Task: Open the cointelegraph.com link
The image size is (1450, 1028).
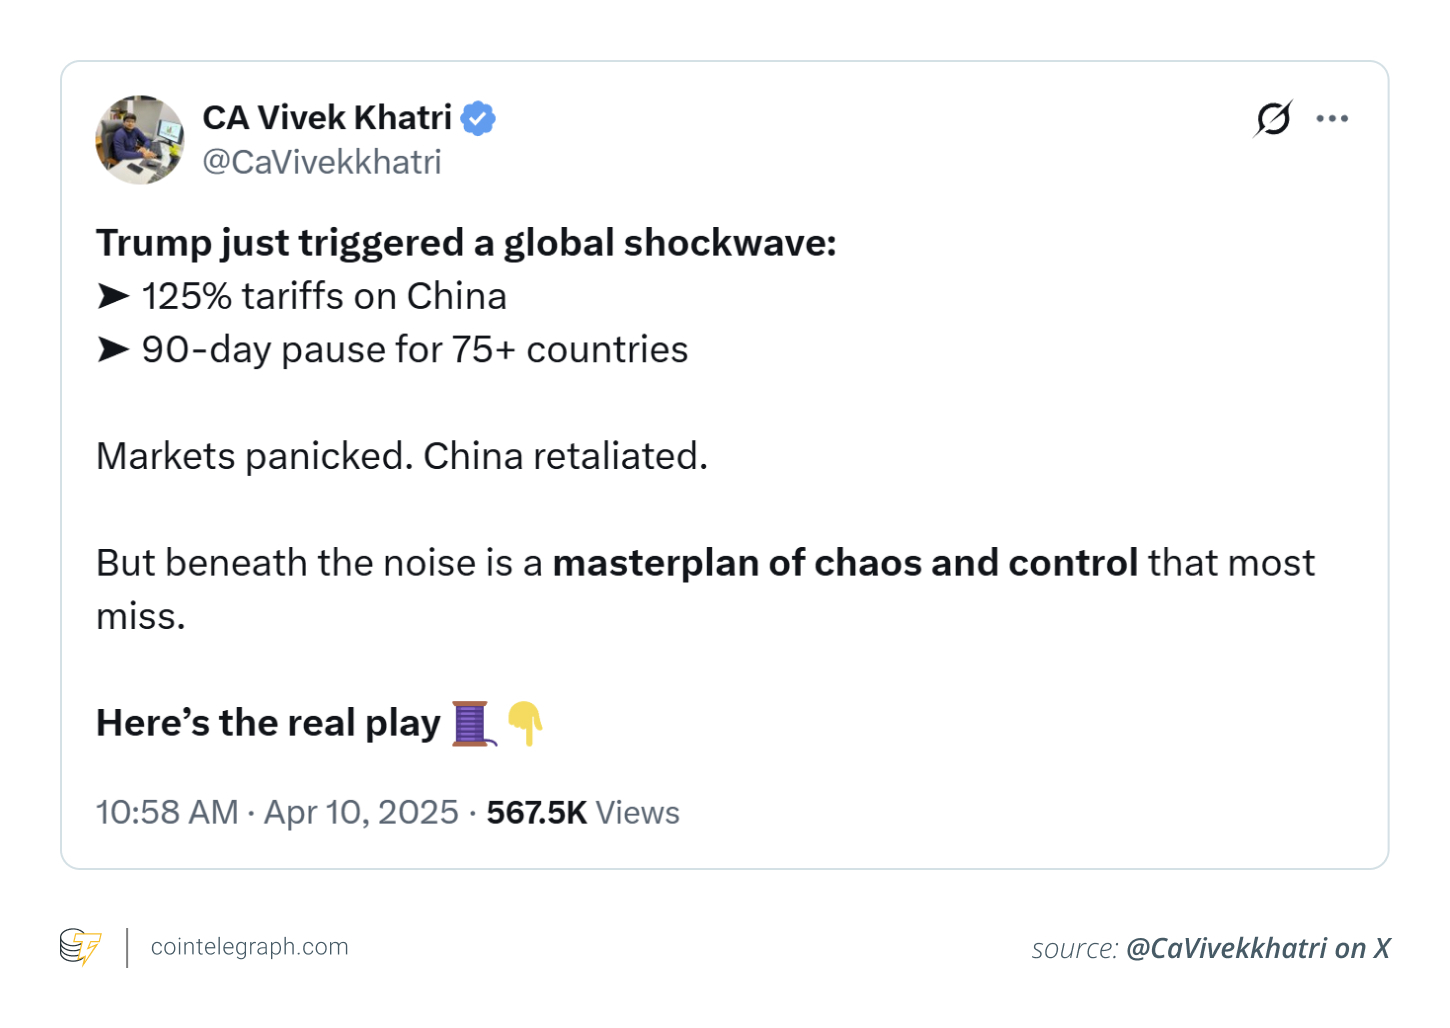Action: (x=249, y=947)
